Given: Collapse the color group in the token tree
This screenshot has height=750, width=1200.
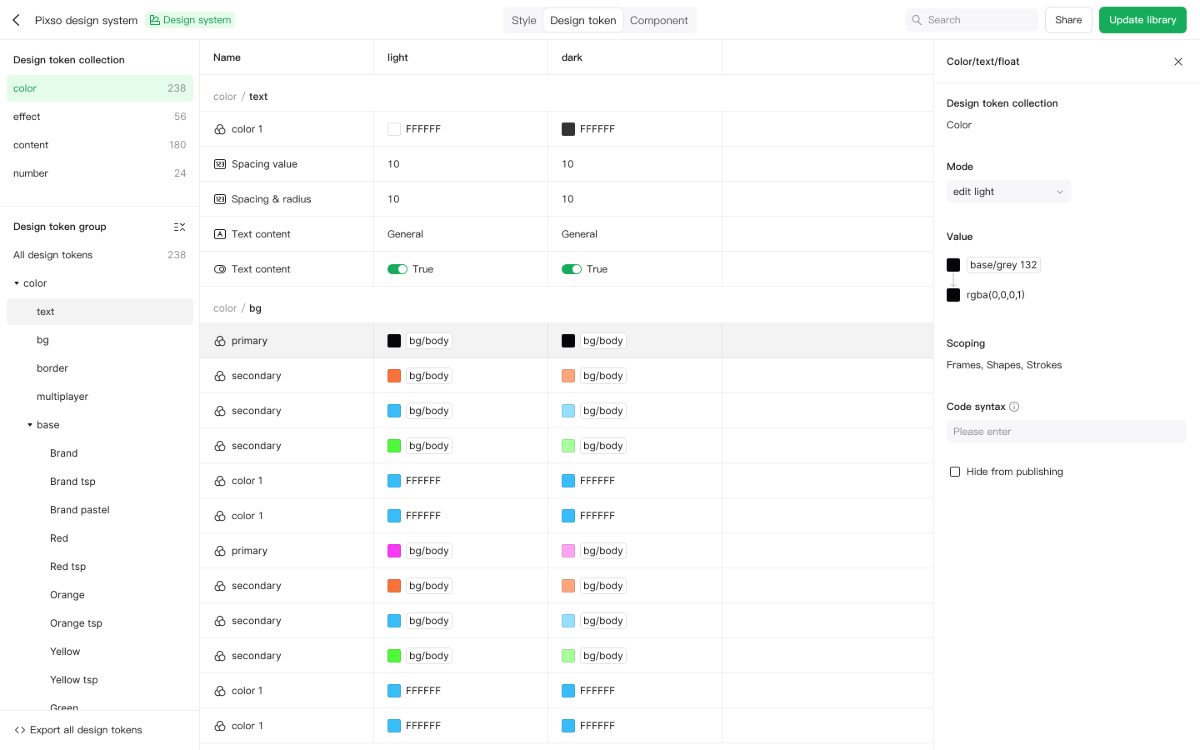Looking at the screenshot, I should [17, 284].
